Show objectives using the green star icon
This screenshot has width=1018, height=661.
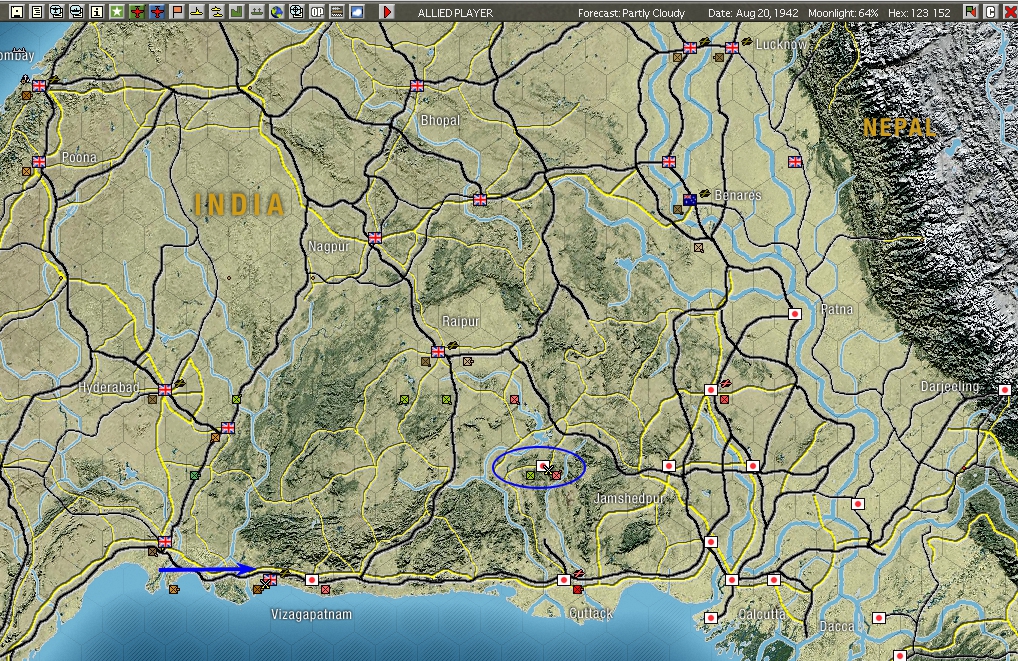click(x=116, y=11)
